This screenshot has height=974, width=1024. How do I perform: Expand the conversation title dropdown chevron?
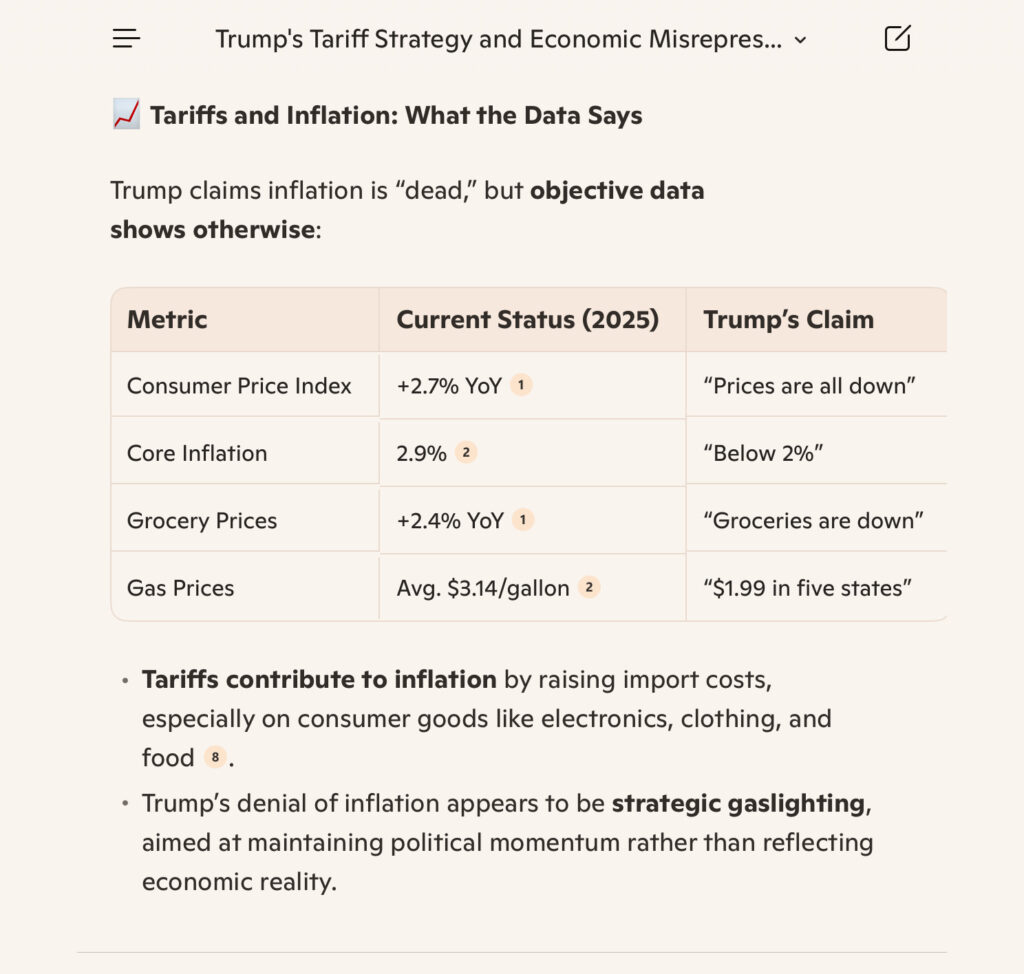click(x=800, y=40)
